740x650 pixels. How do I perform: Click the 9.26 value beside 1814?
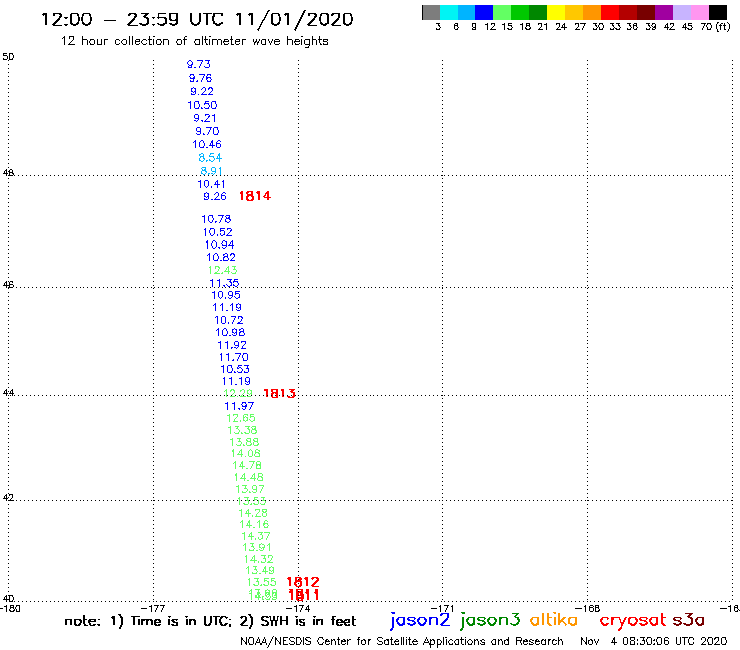point(215,196)
